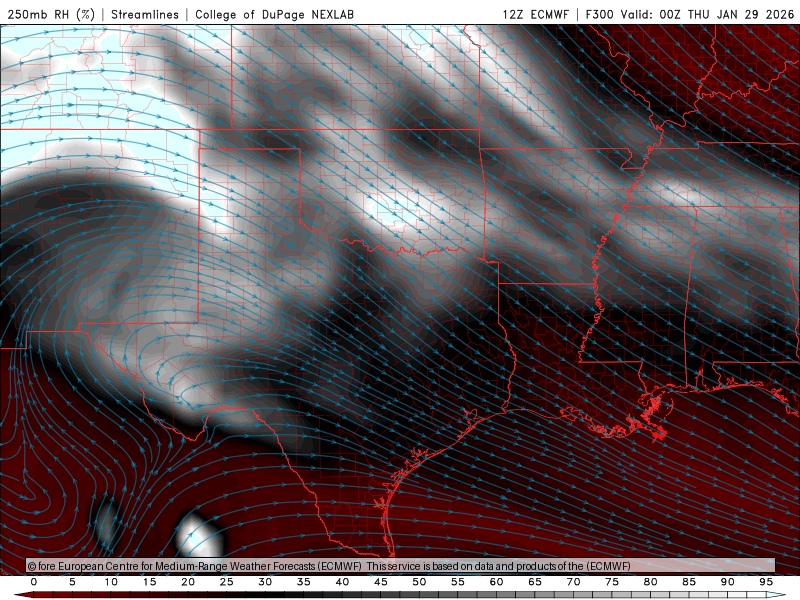Click the '40' value on color scale

[342, 582]
